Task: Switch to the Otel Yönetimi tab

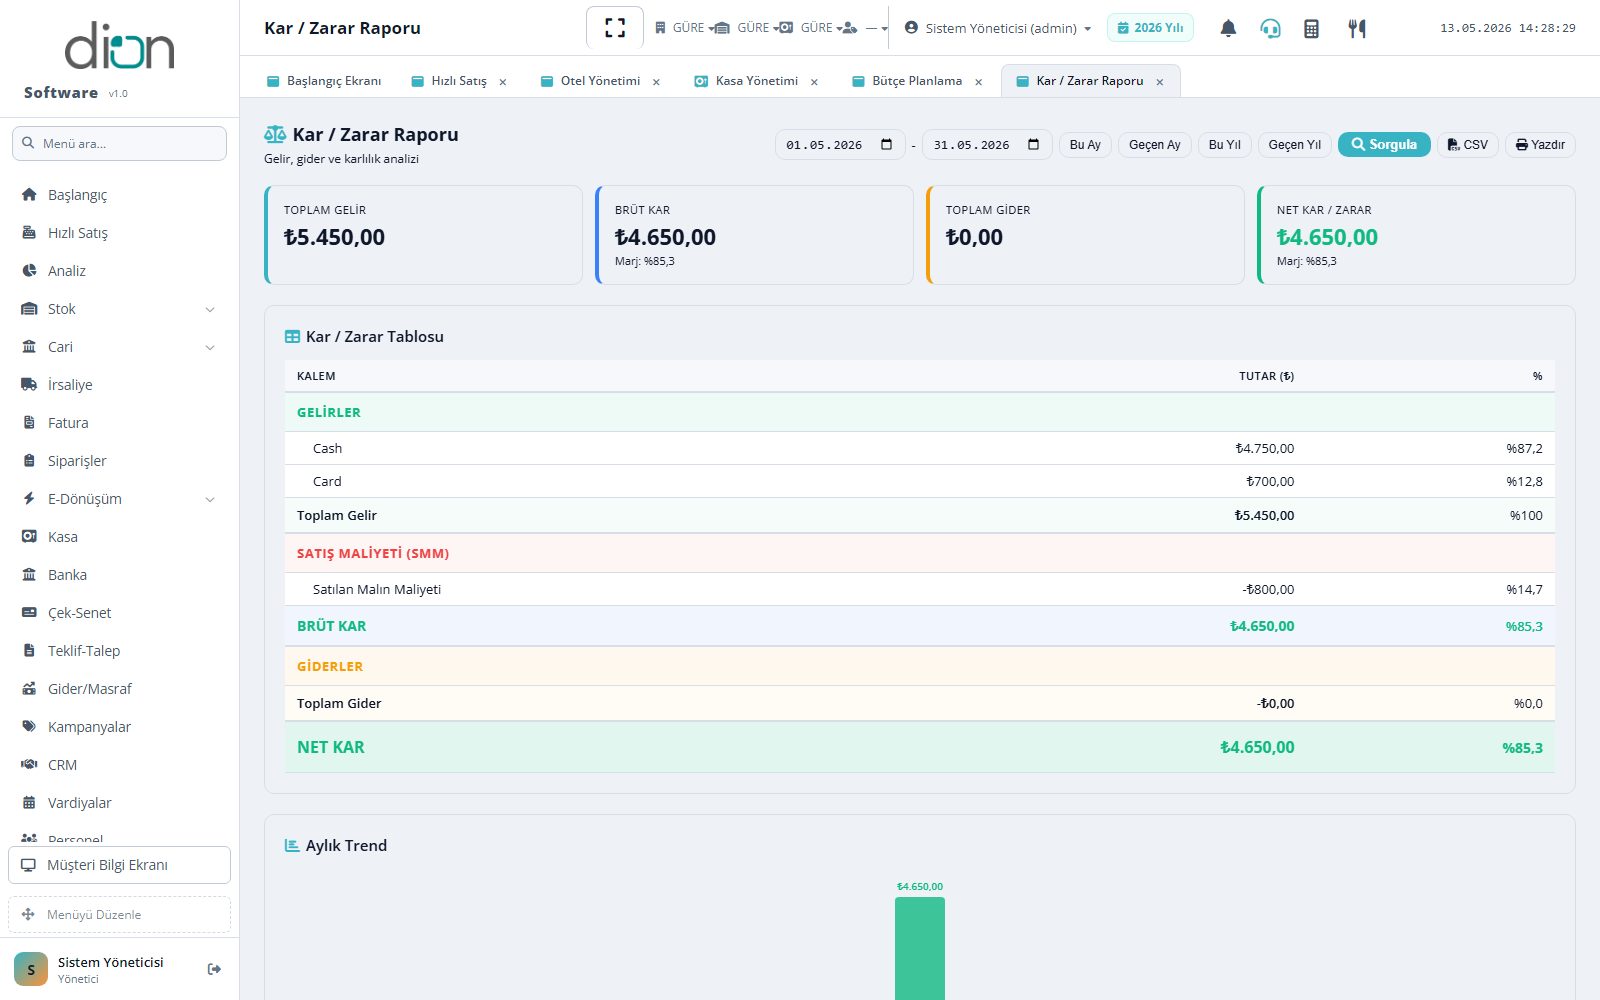Action: (600, 81)
